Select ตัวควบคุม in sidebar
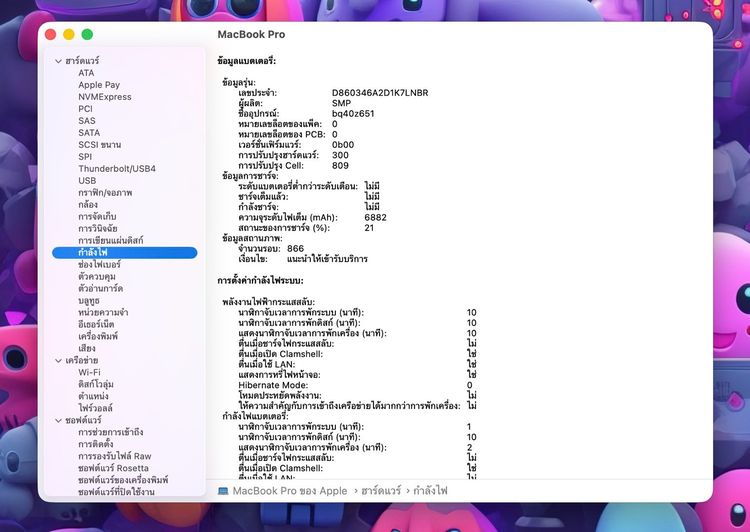Viewport: 750px width, 532px height. (x=97, y=276)
